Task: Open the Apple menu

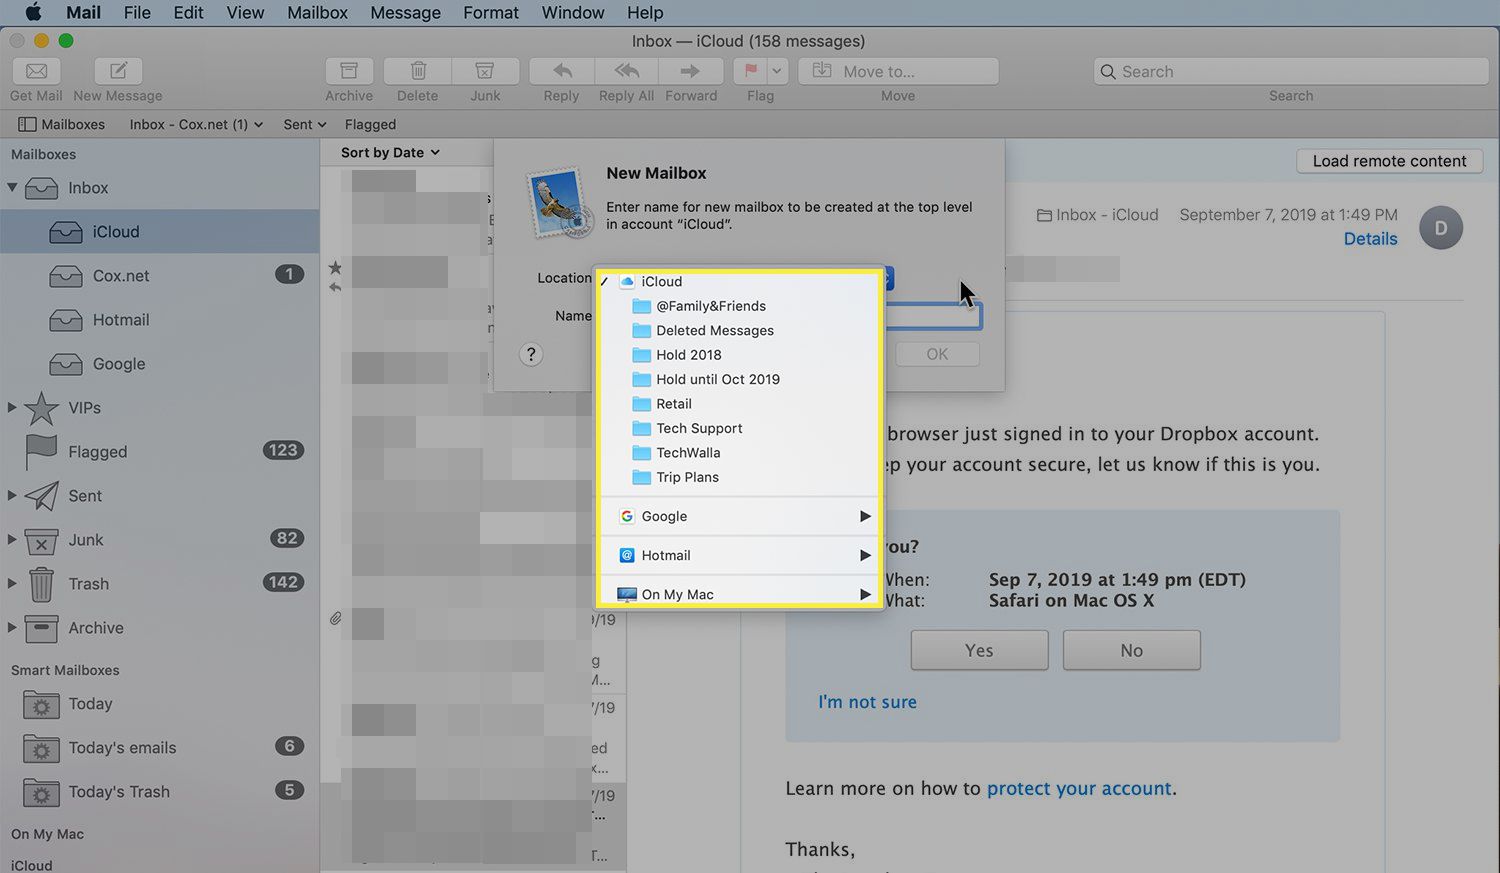Action: 32,12
